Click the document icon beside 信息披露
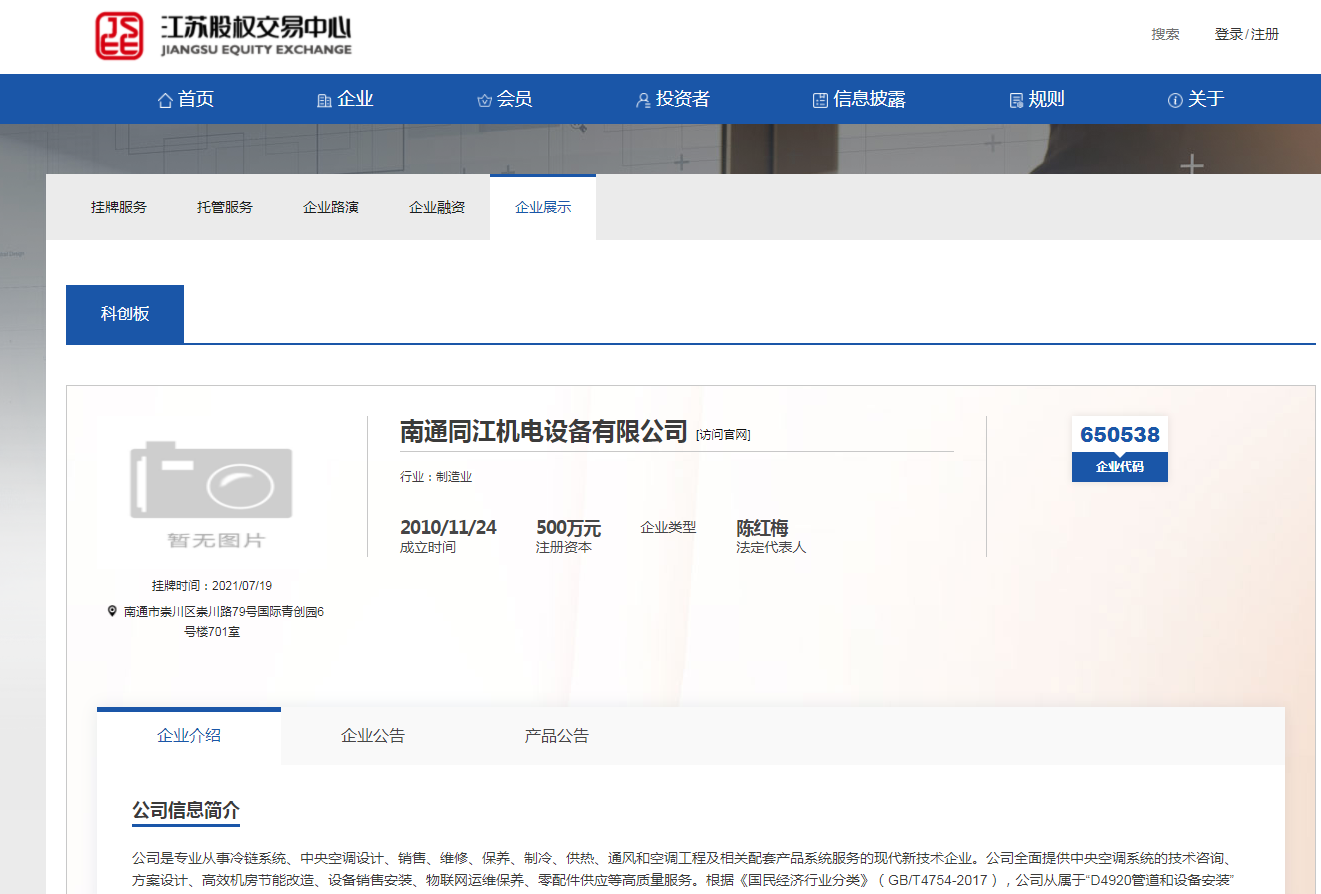Image resolution: width=1321 pixels, height=894 pixels. [820, 100]
